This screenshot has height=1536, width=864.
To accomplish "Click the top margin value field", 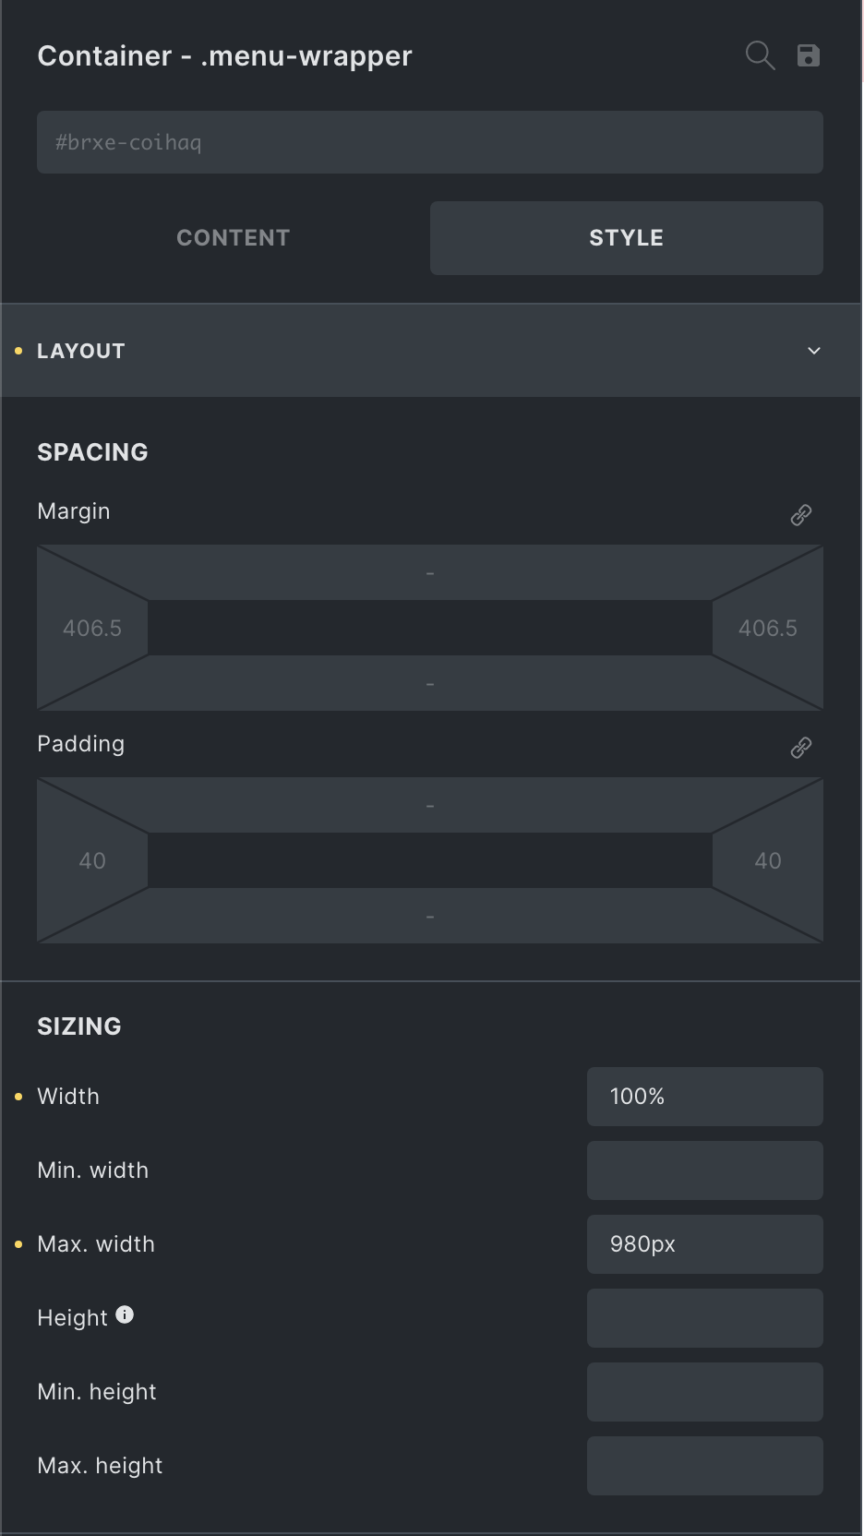I will pyautogui.click(x=430, y=572).
